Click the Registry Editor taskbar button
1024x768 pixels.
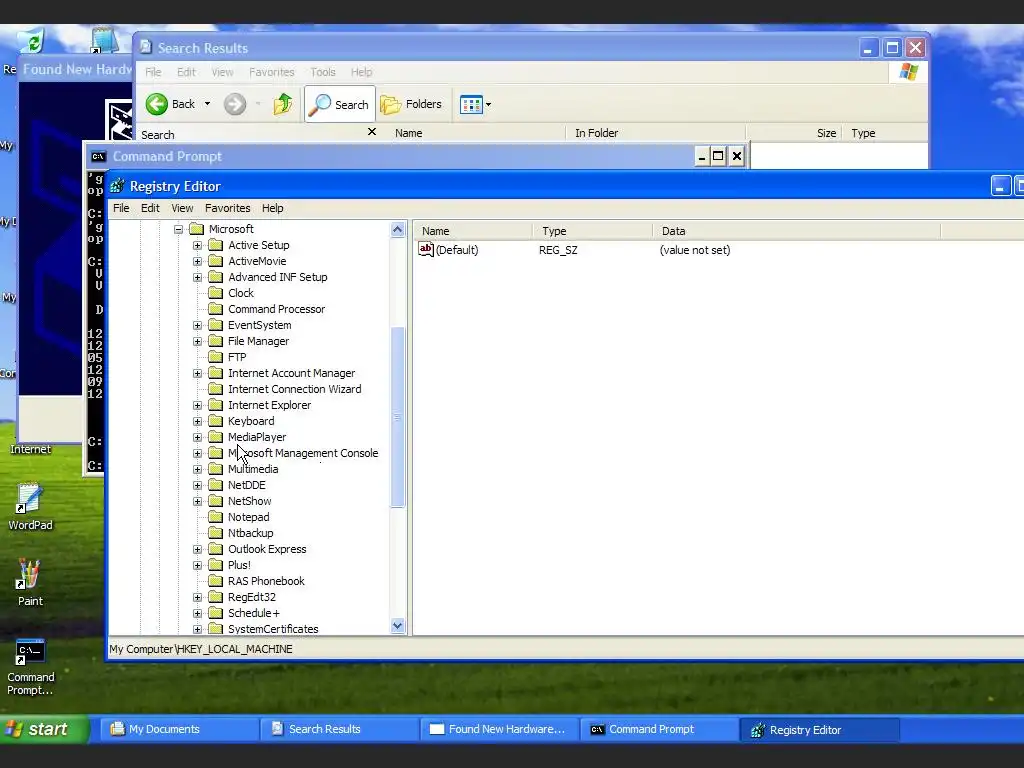[820, 729]
